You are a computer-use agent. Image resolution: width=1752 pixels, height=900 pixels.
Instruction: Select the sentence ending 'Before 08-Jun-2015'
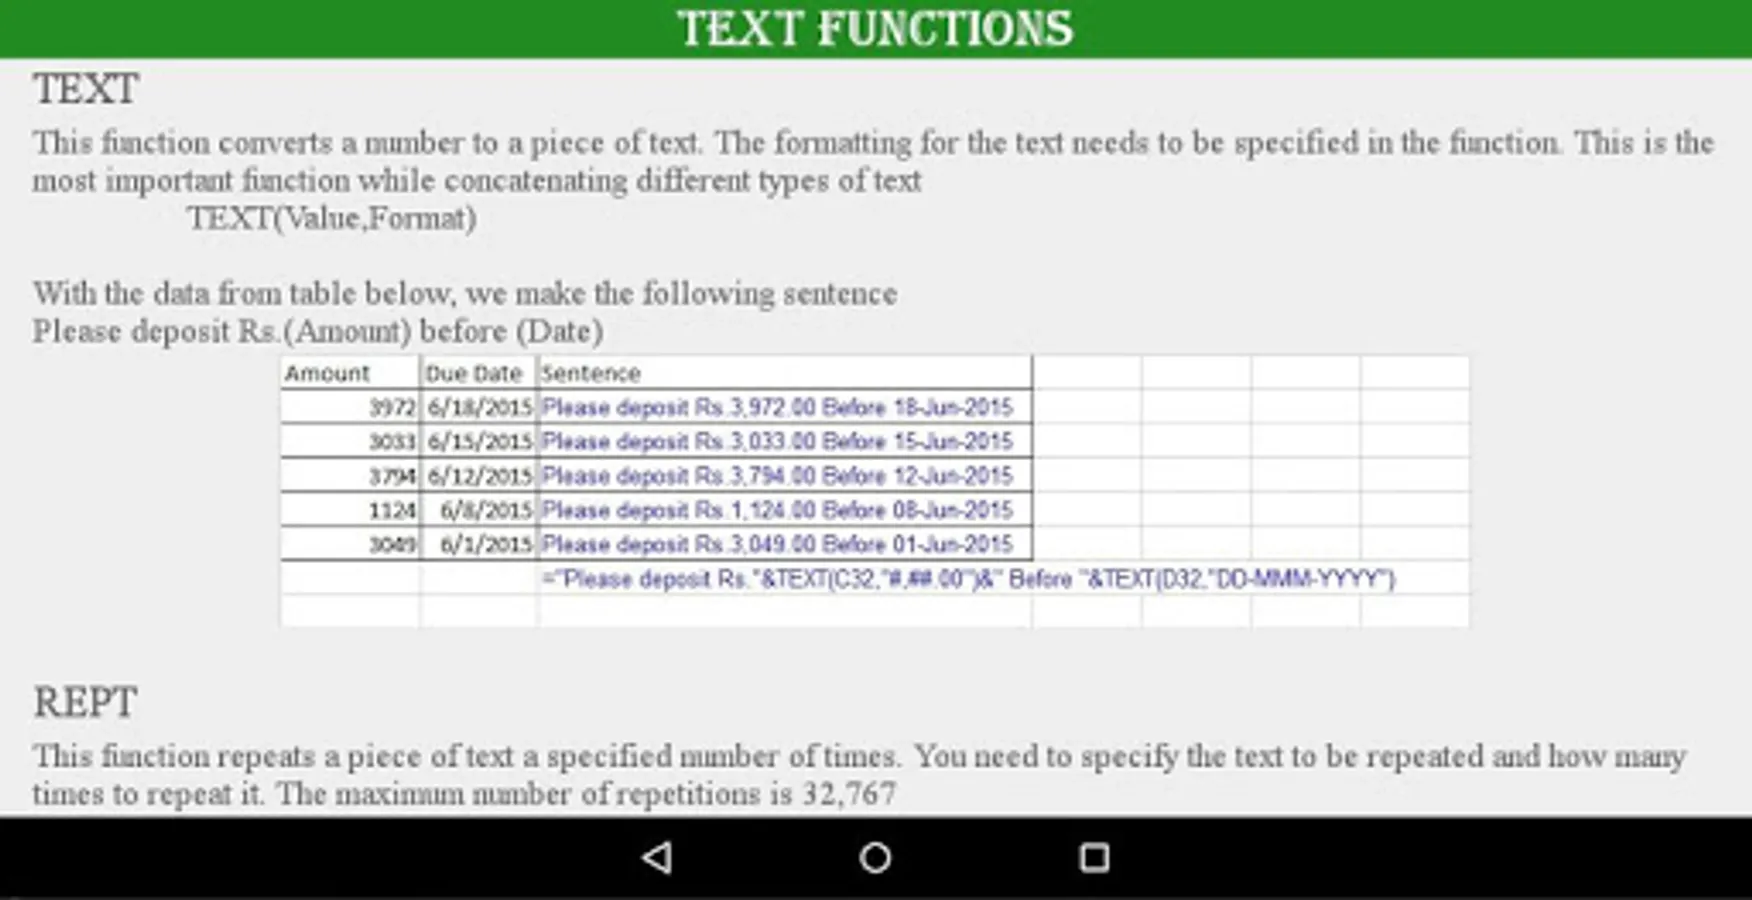[785, 510]
